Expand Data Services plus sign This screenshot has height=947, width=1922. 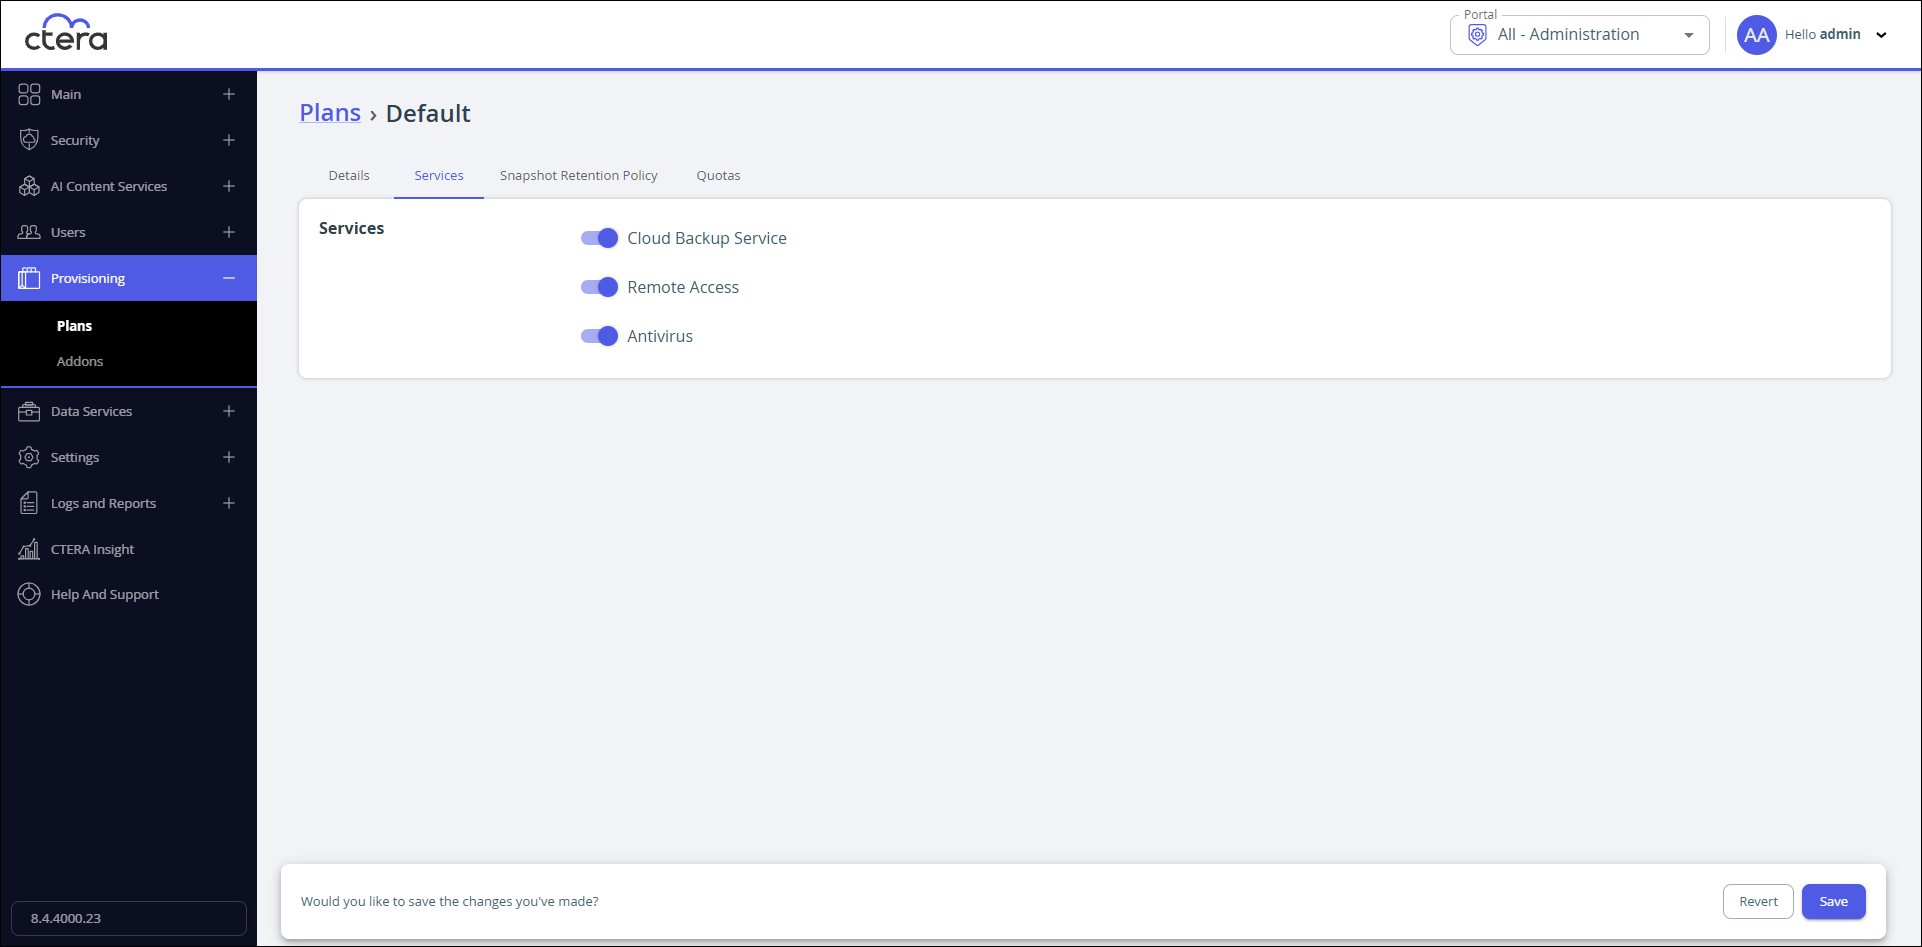229,411
